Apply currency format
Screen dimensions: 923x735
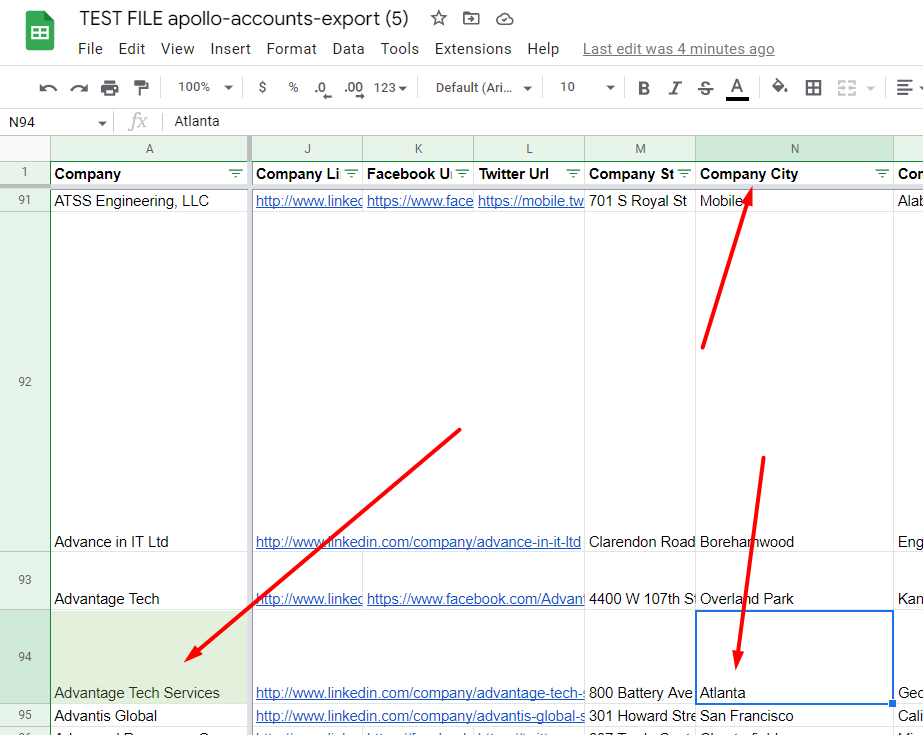click(262, 87)
